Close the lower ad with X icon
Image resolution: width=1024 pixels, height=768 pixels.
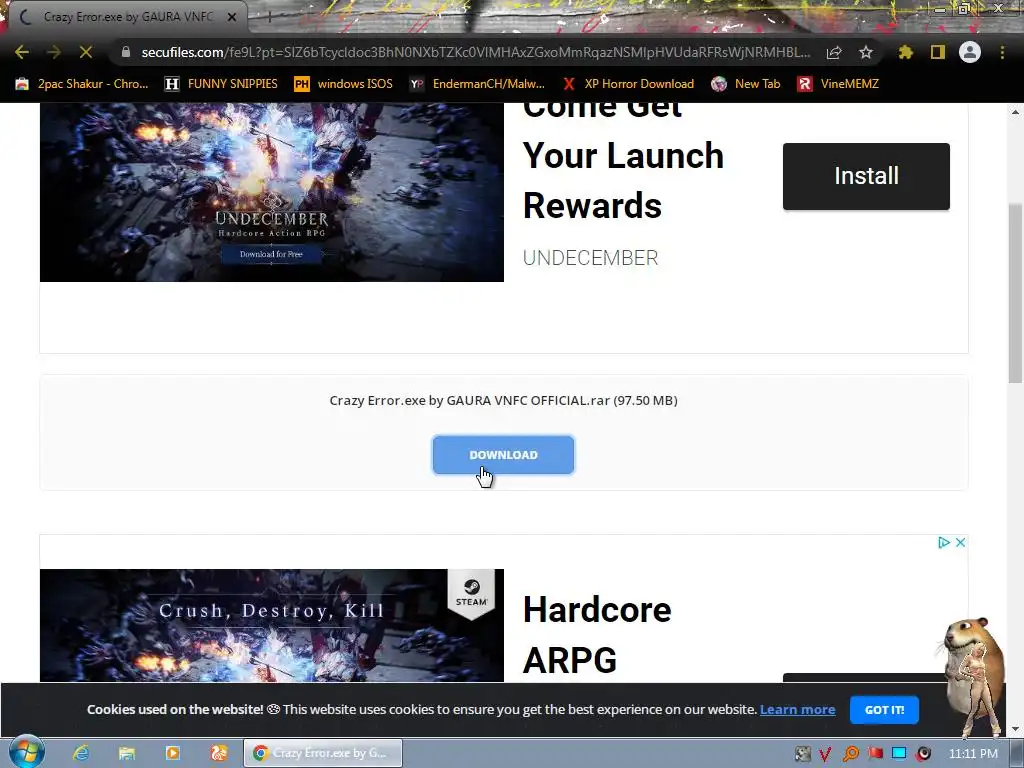click(x=960, y=543)
